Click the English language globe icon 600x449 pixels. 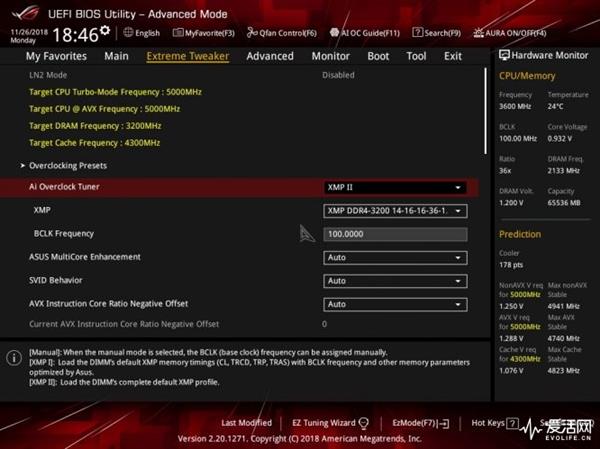tap(129, 33)
